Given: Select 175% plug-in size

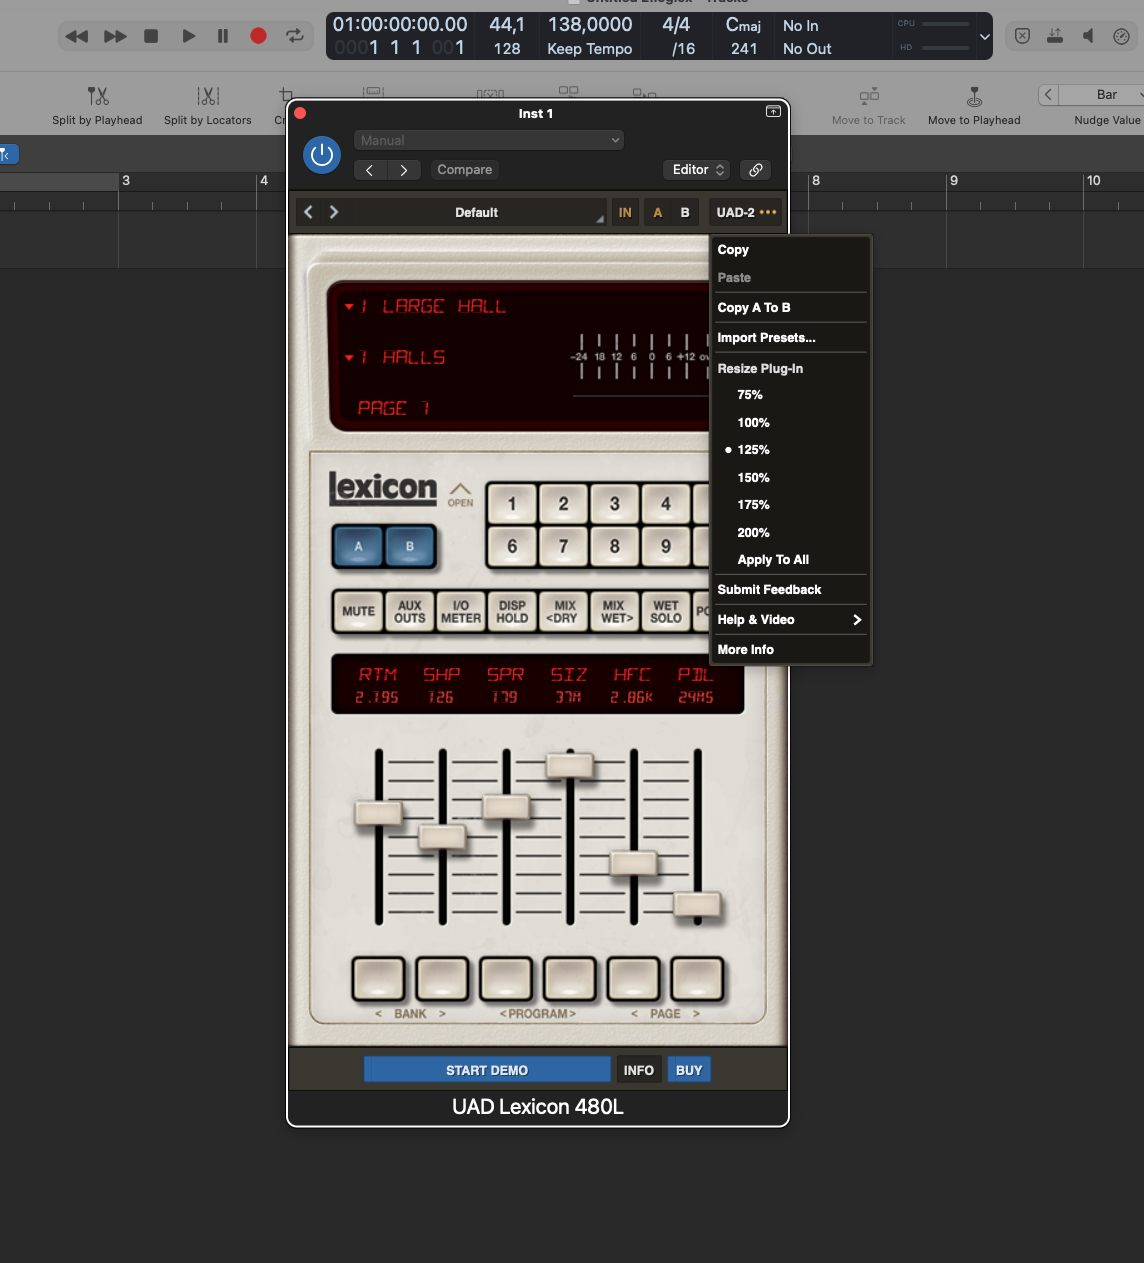Looking at the screenshot, I should (x=790, y=505).
